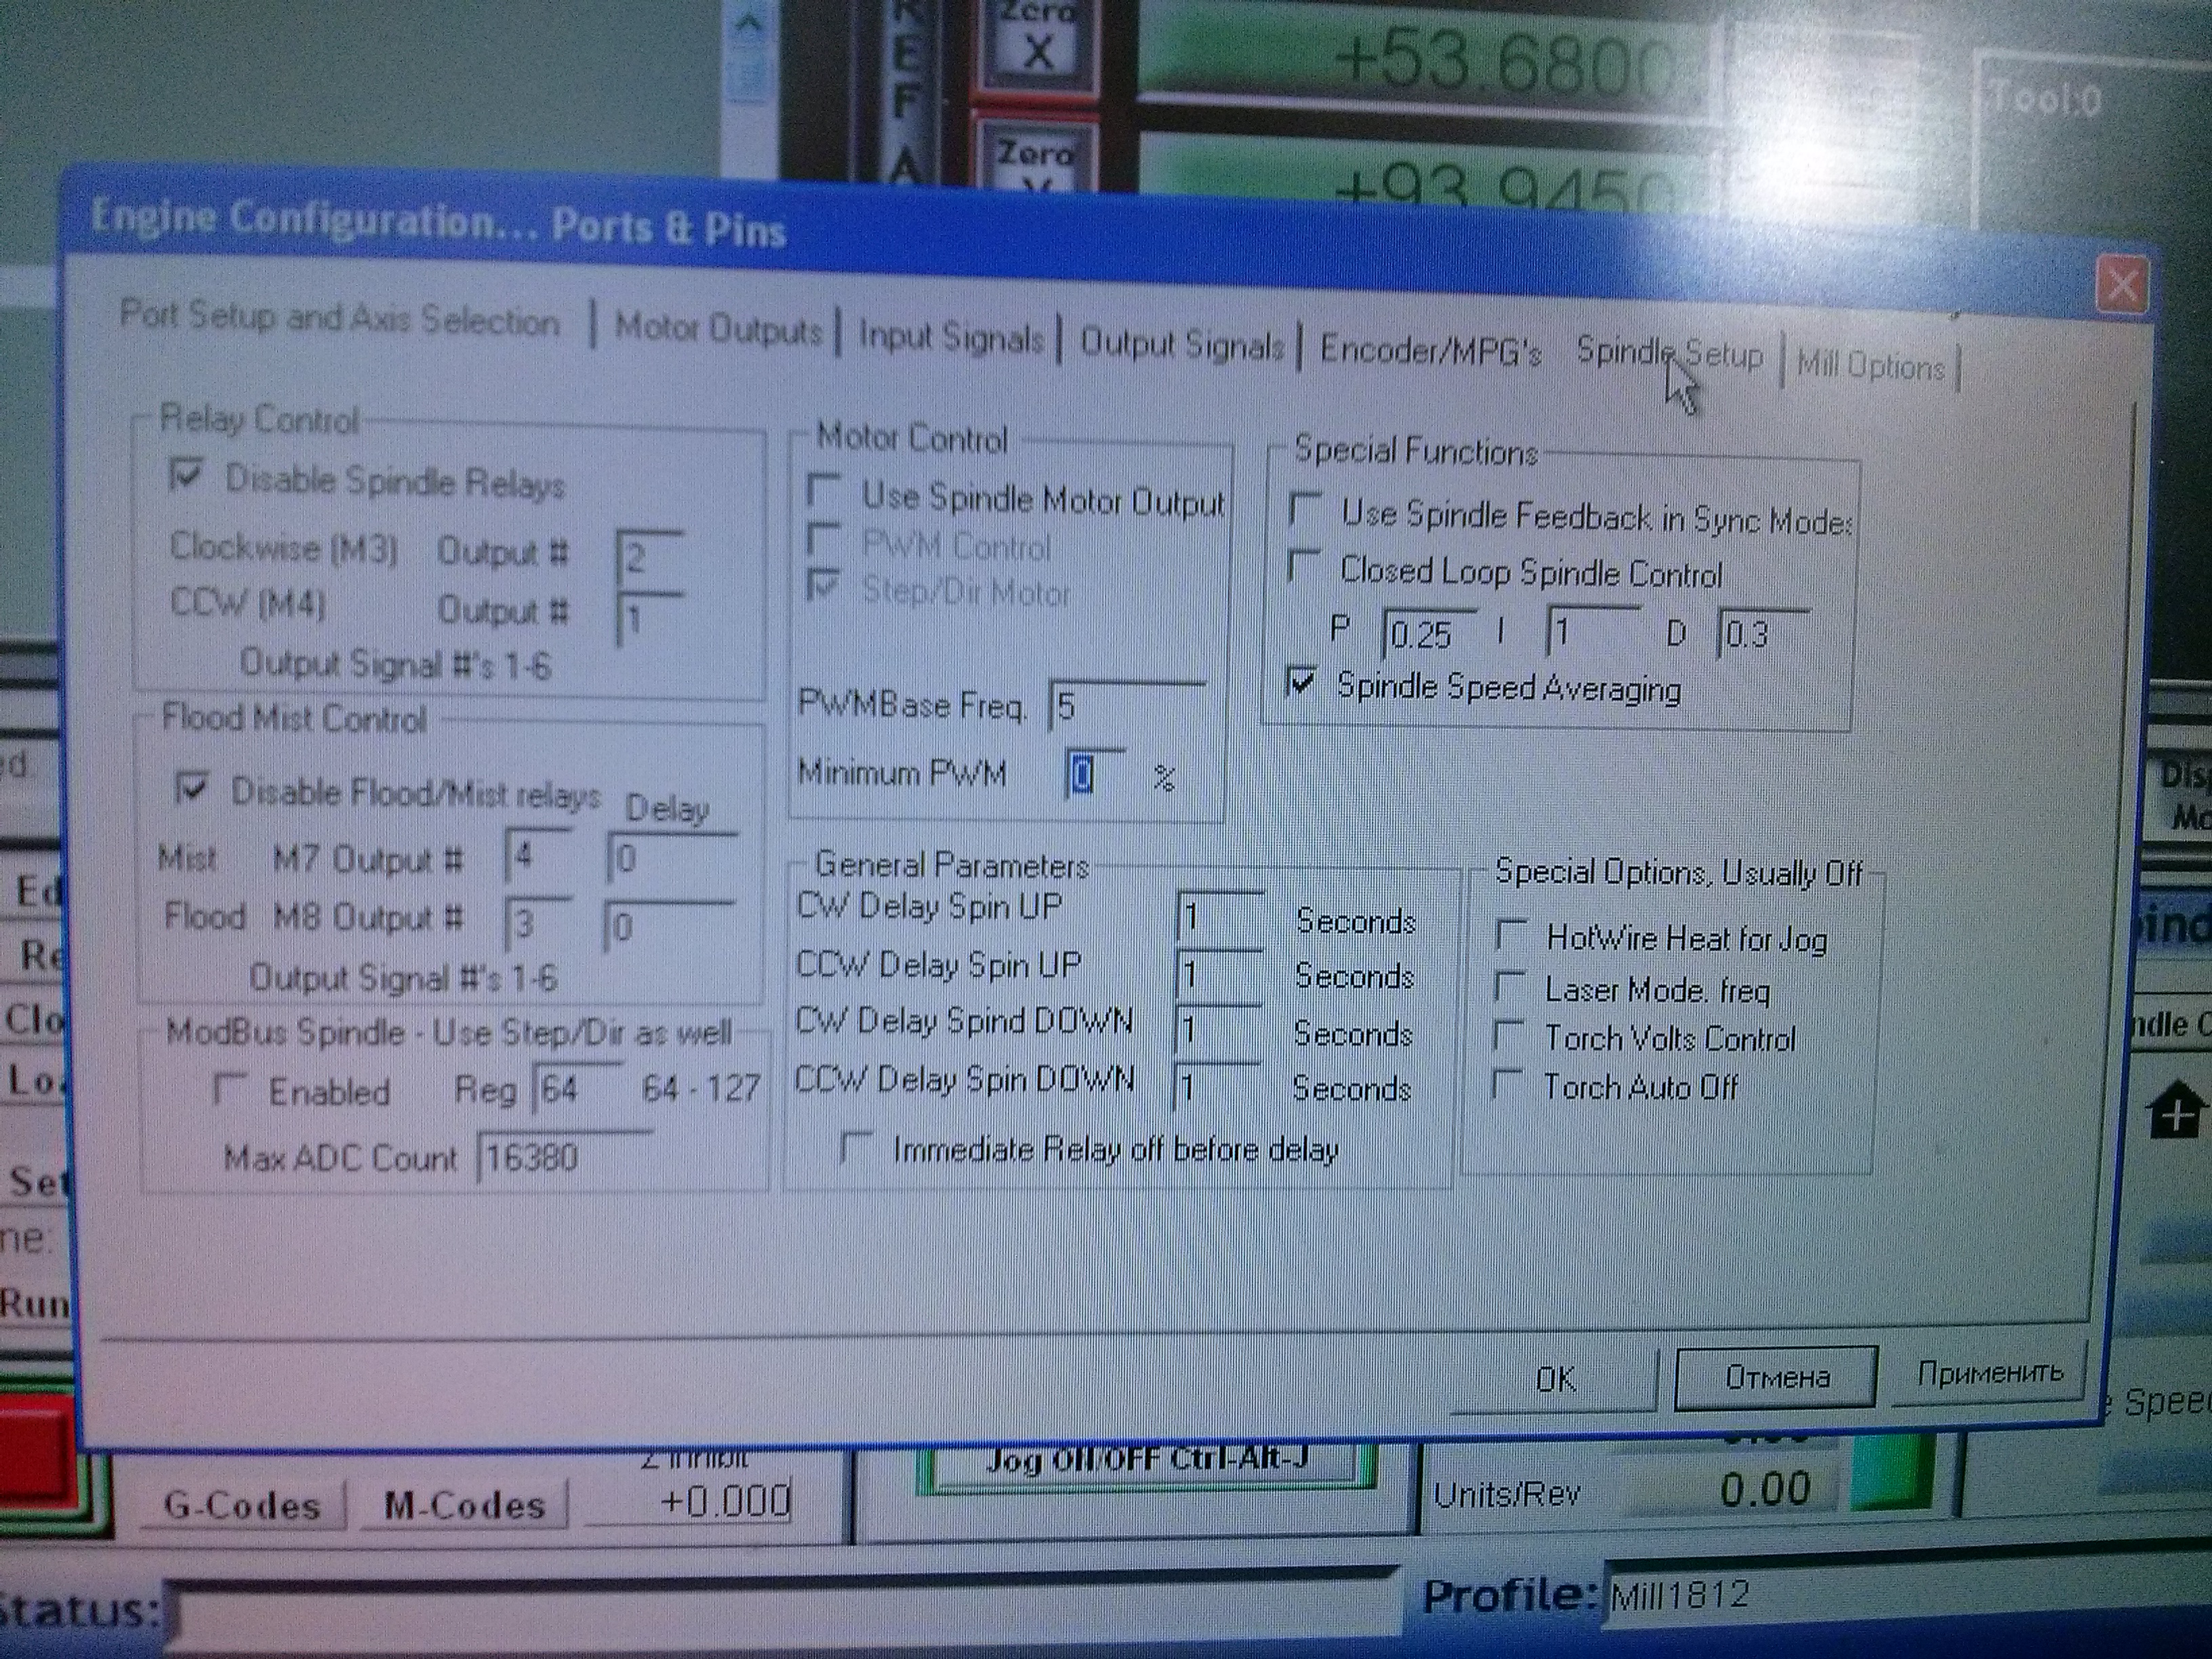Screen dimensions: 2212x1659
Task: Click the Применить apply button
Action: (1989, 1373)
